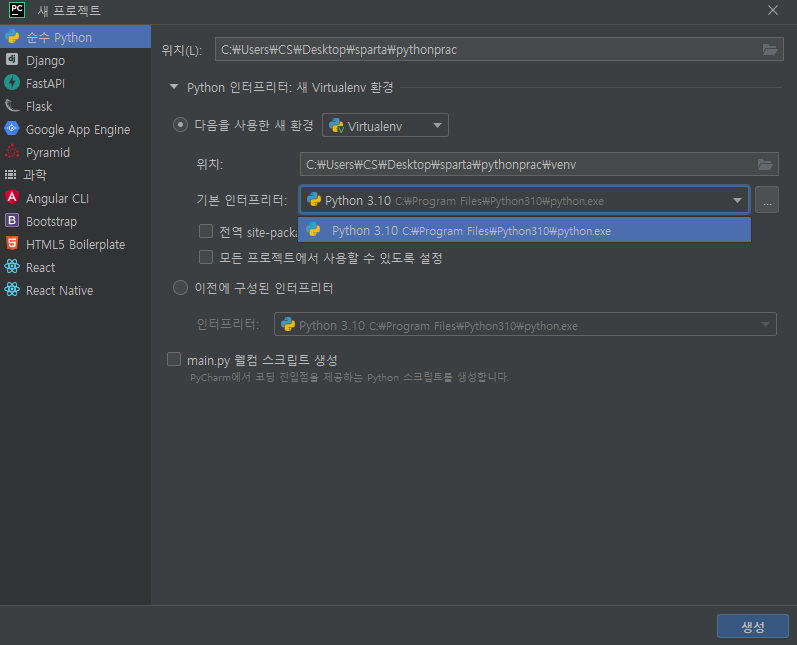Click the project 위치(L) path field

pyautogui.click(x=499, y=49)
